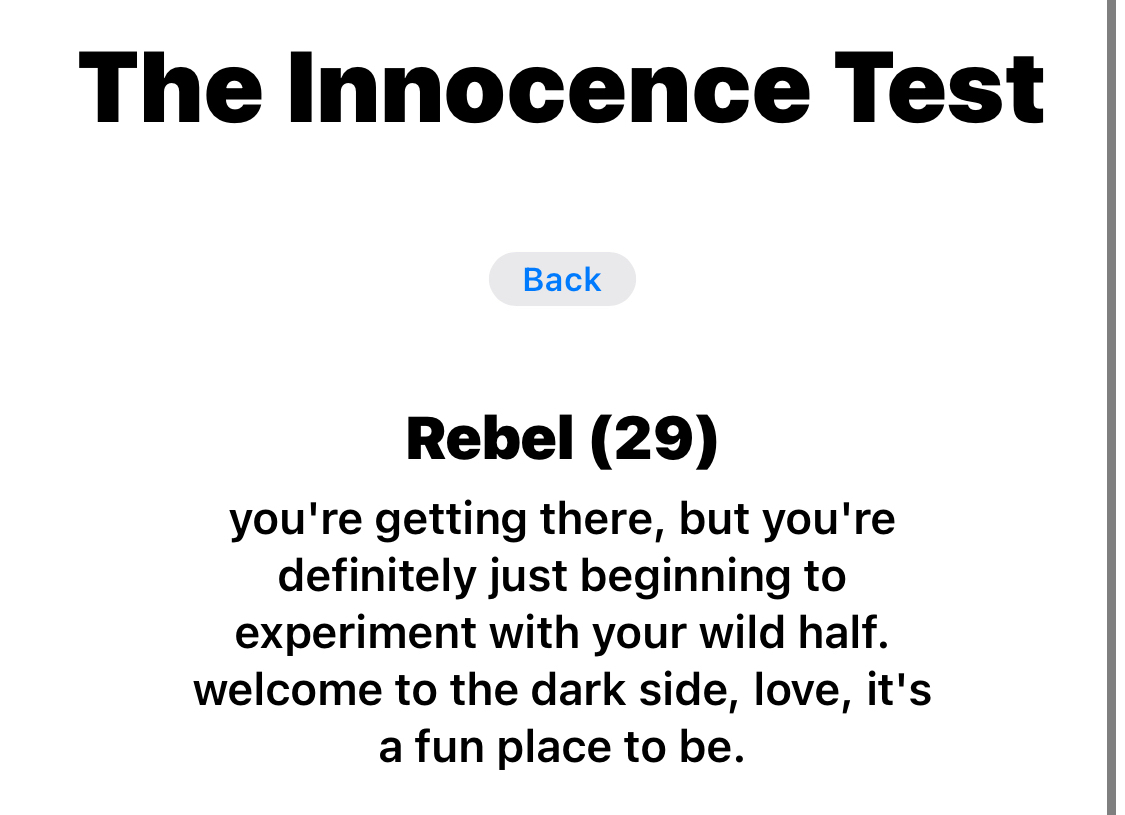Click the line "experiment with your wild half."
Image resolution: width=1125 pixels, height=815 pixels.
(562, 634)
